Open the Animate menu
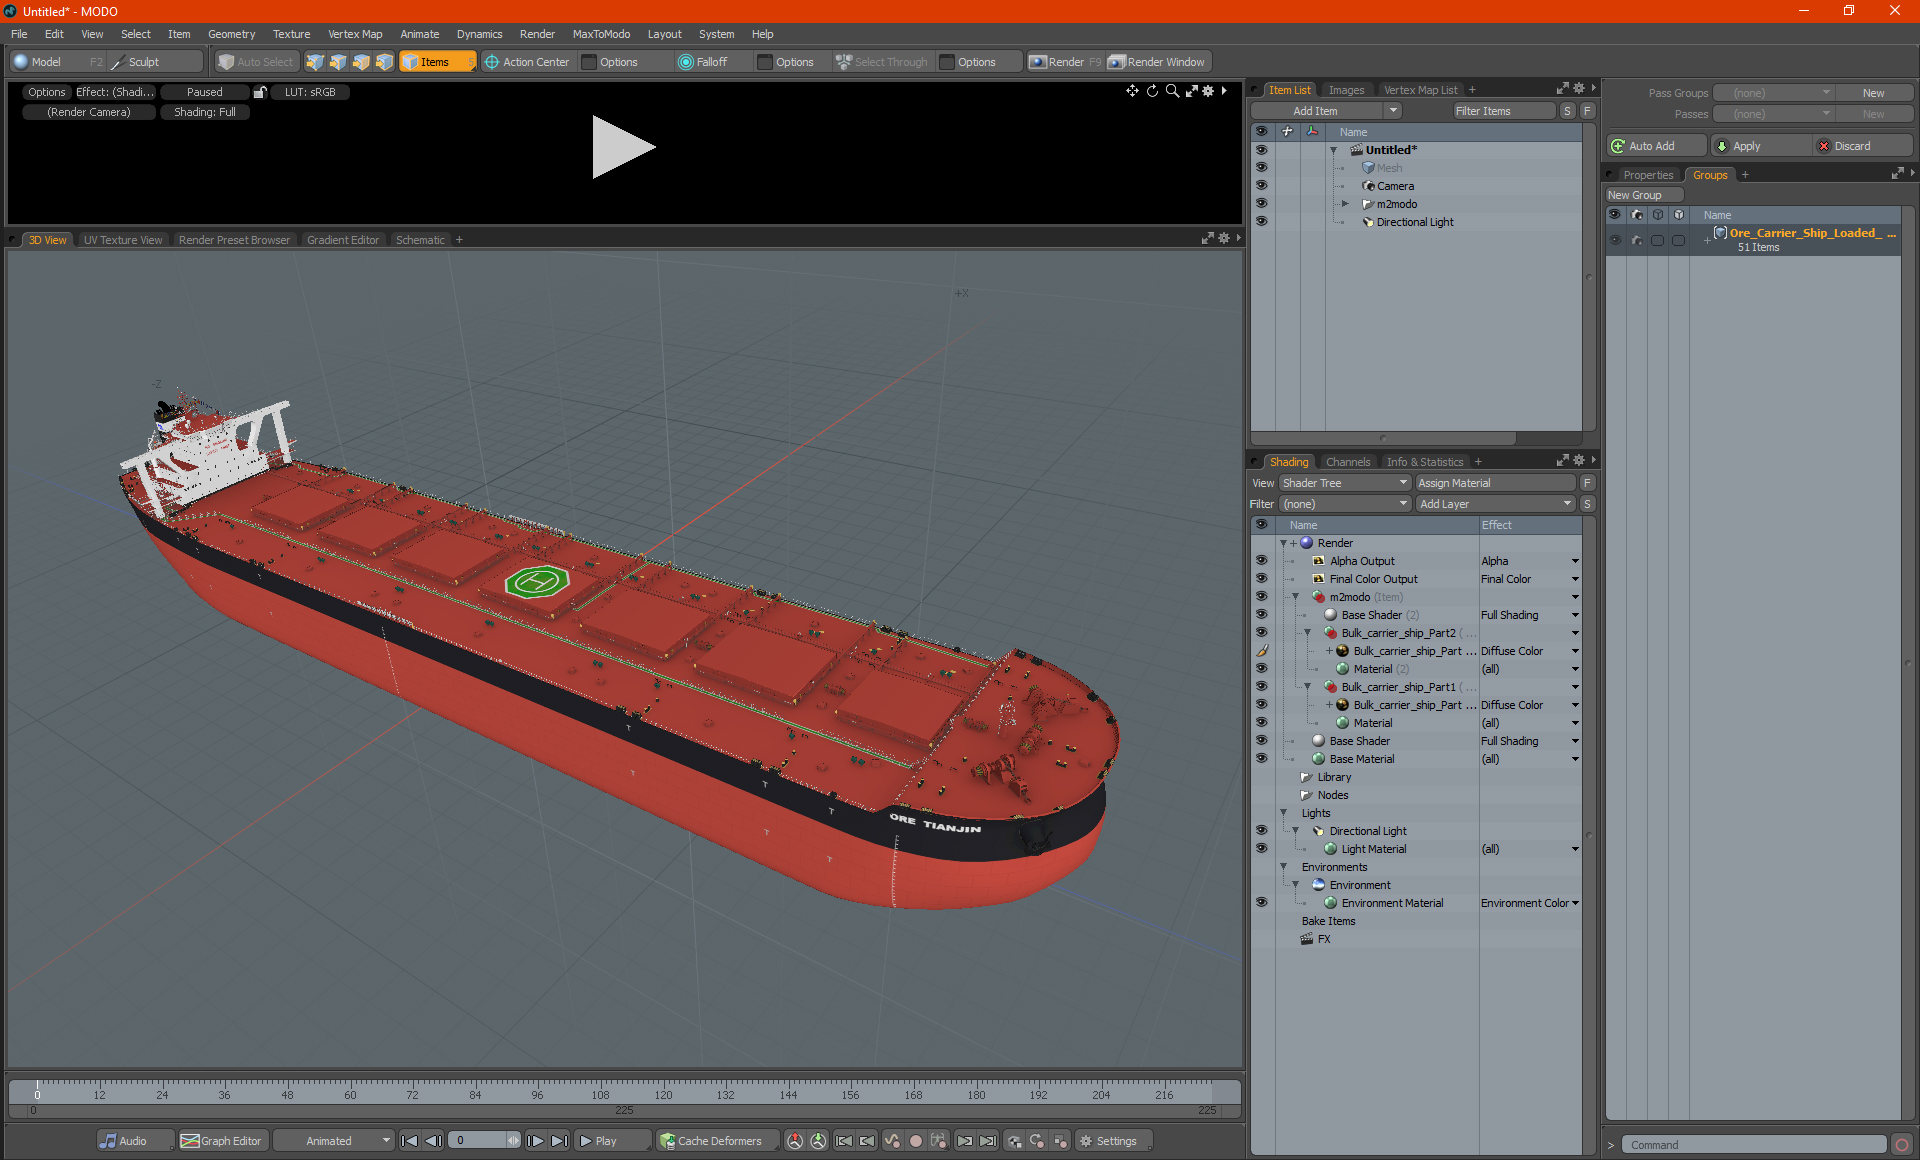 coord(418,34)
